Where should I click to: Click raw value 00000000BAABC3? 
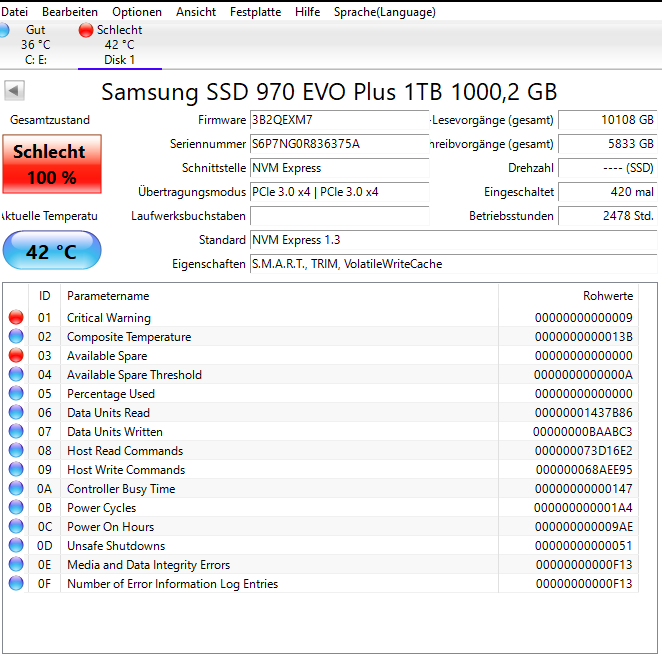[583, 432]
